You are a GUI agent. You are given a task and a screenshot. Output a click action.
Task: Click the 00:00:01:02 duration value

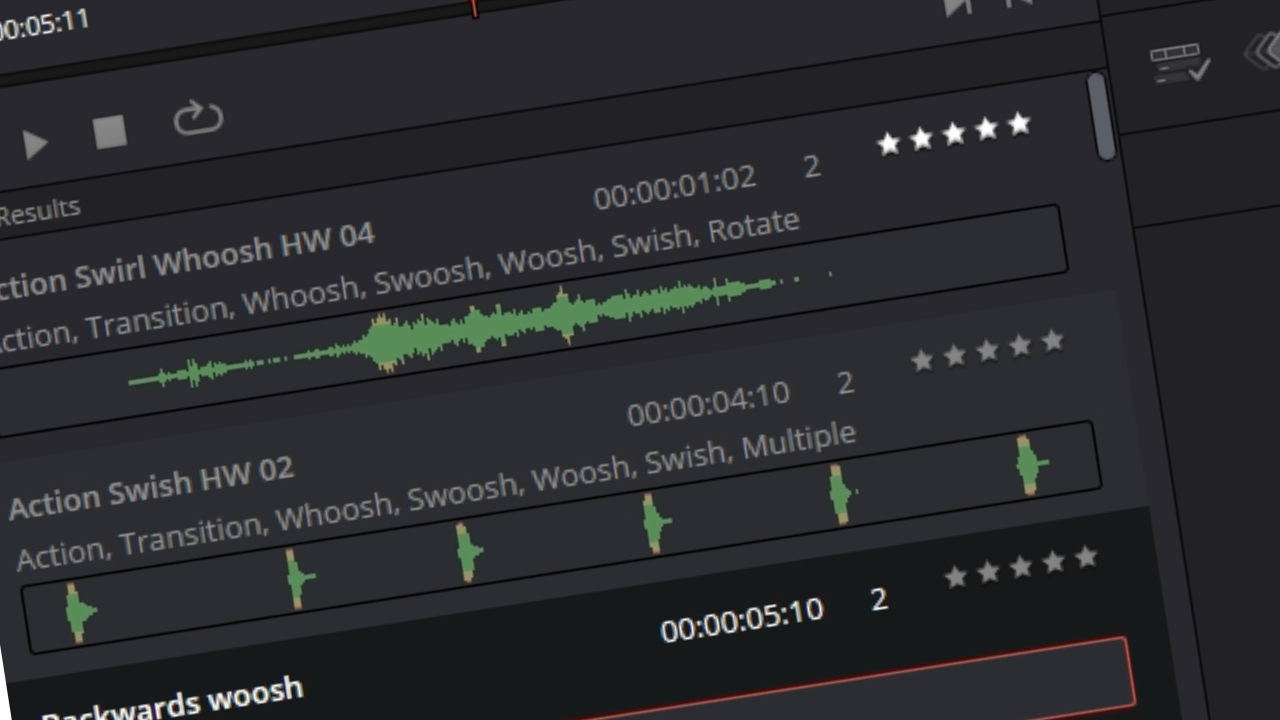(x=675, y=188)
